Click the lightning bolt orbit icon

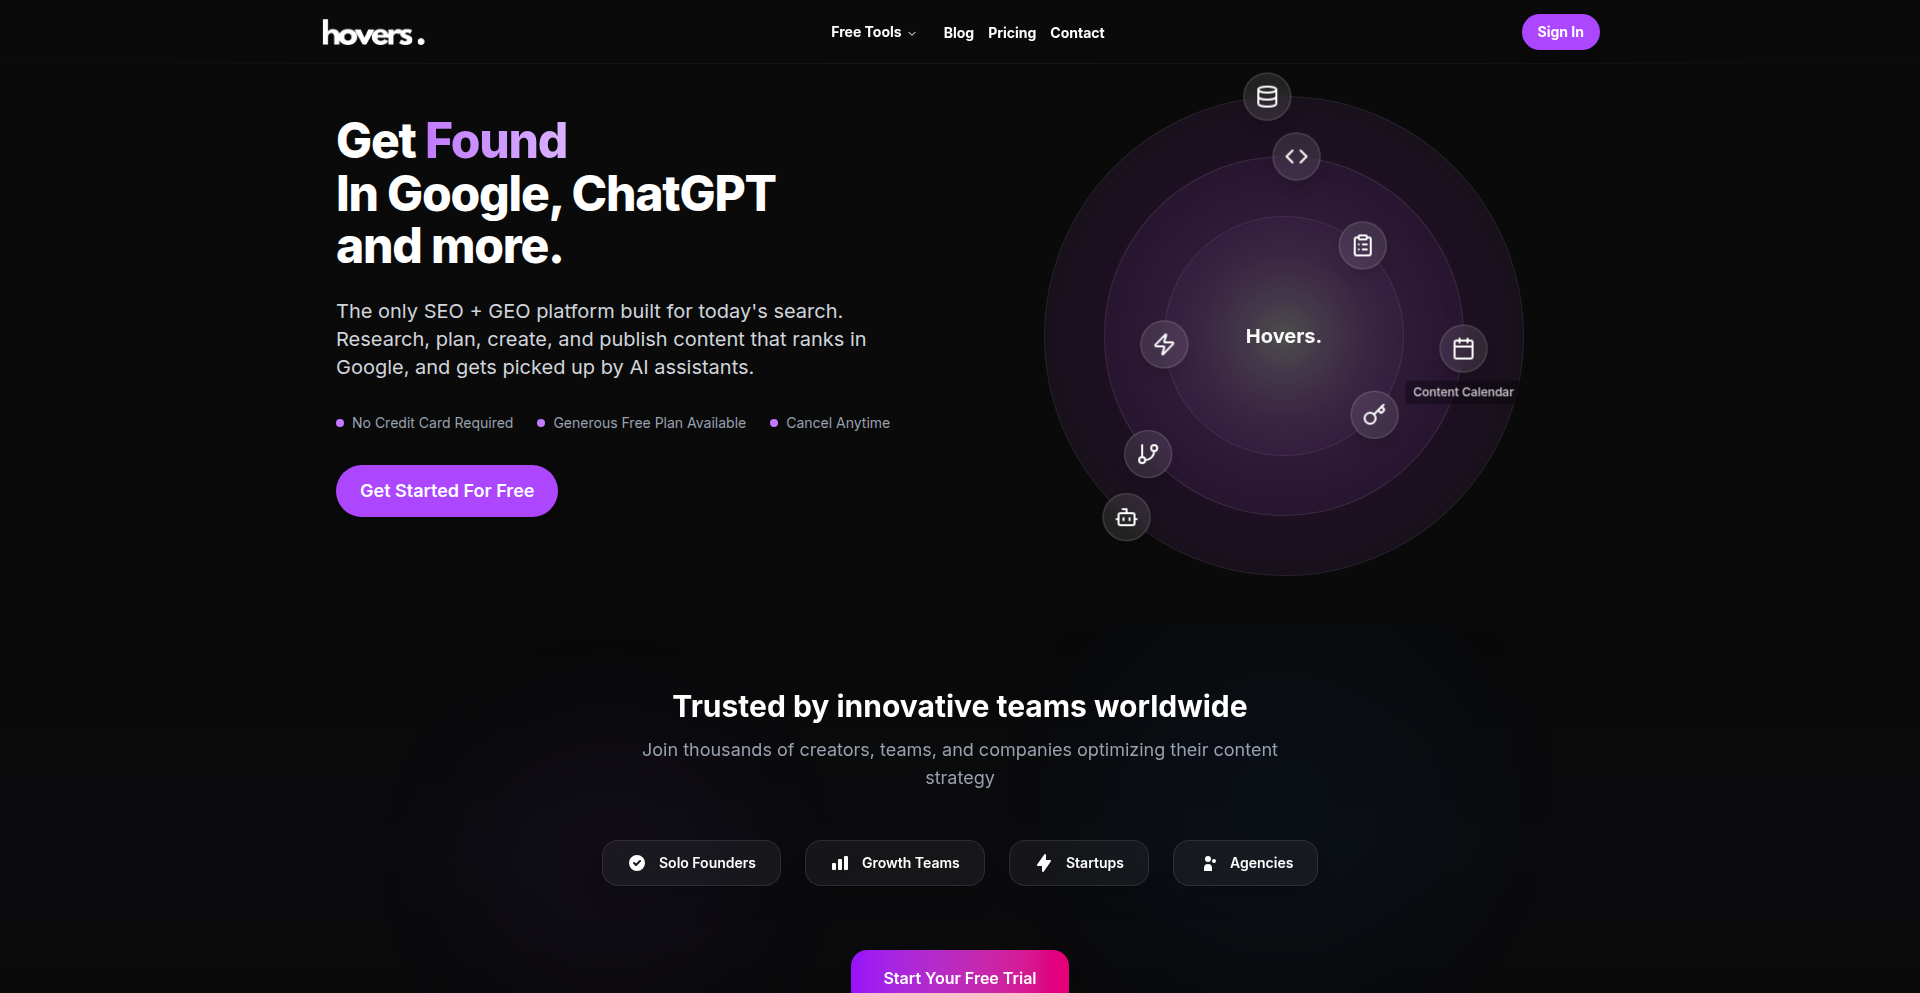coord(1164,345)
